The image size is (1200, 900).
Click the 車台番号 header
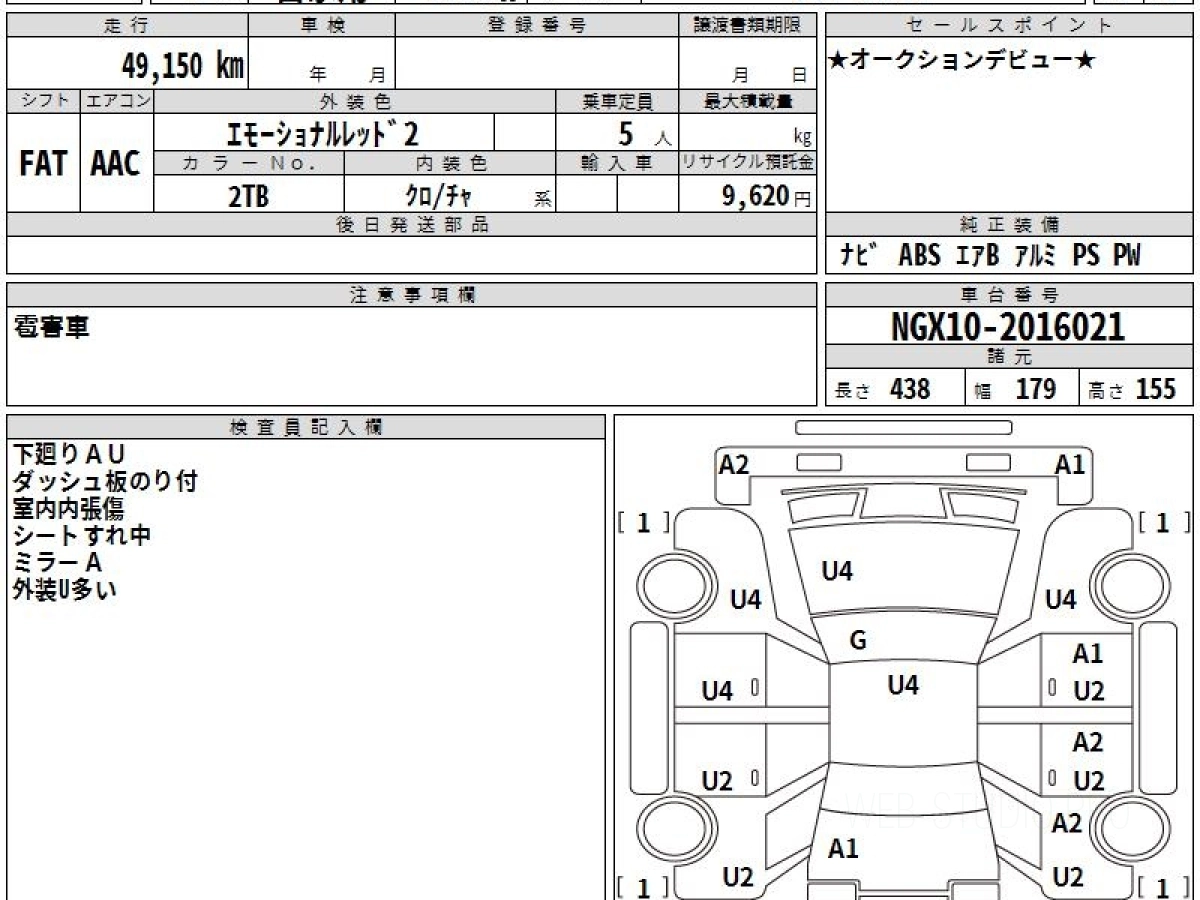1009,295
